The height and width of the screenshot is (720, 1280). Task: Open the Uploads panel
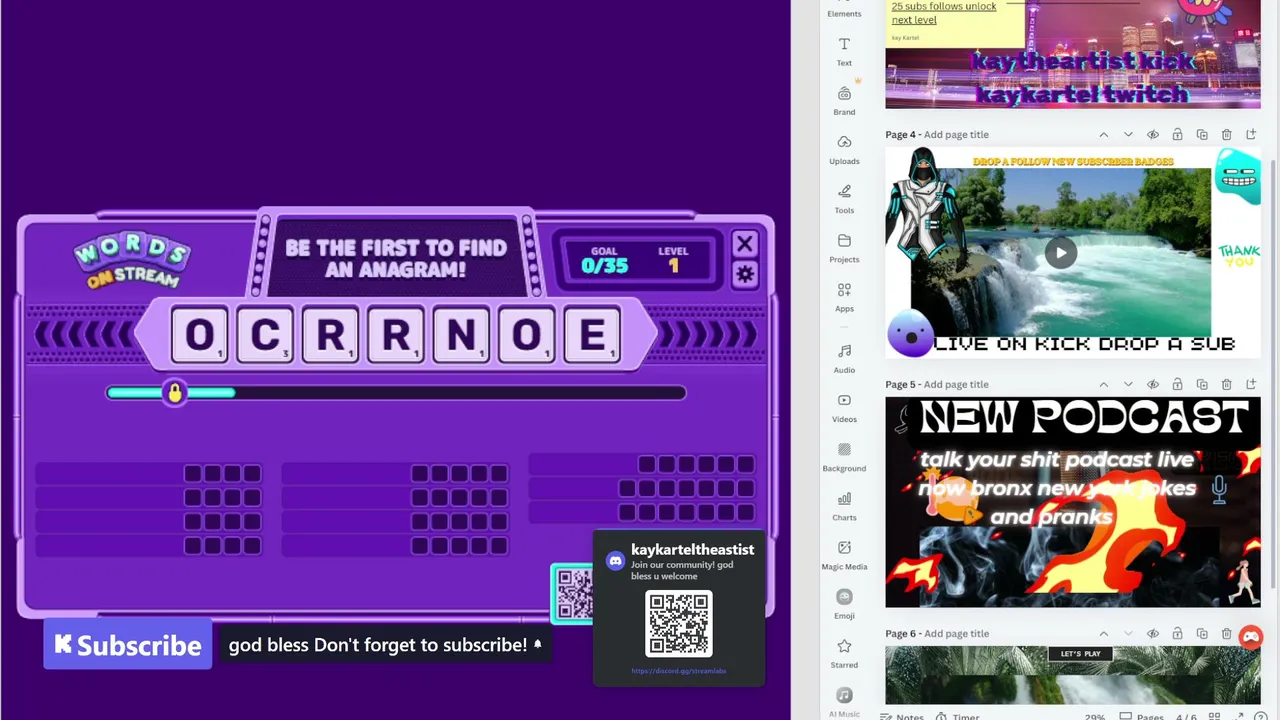[844, 150]
